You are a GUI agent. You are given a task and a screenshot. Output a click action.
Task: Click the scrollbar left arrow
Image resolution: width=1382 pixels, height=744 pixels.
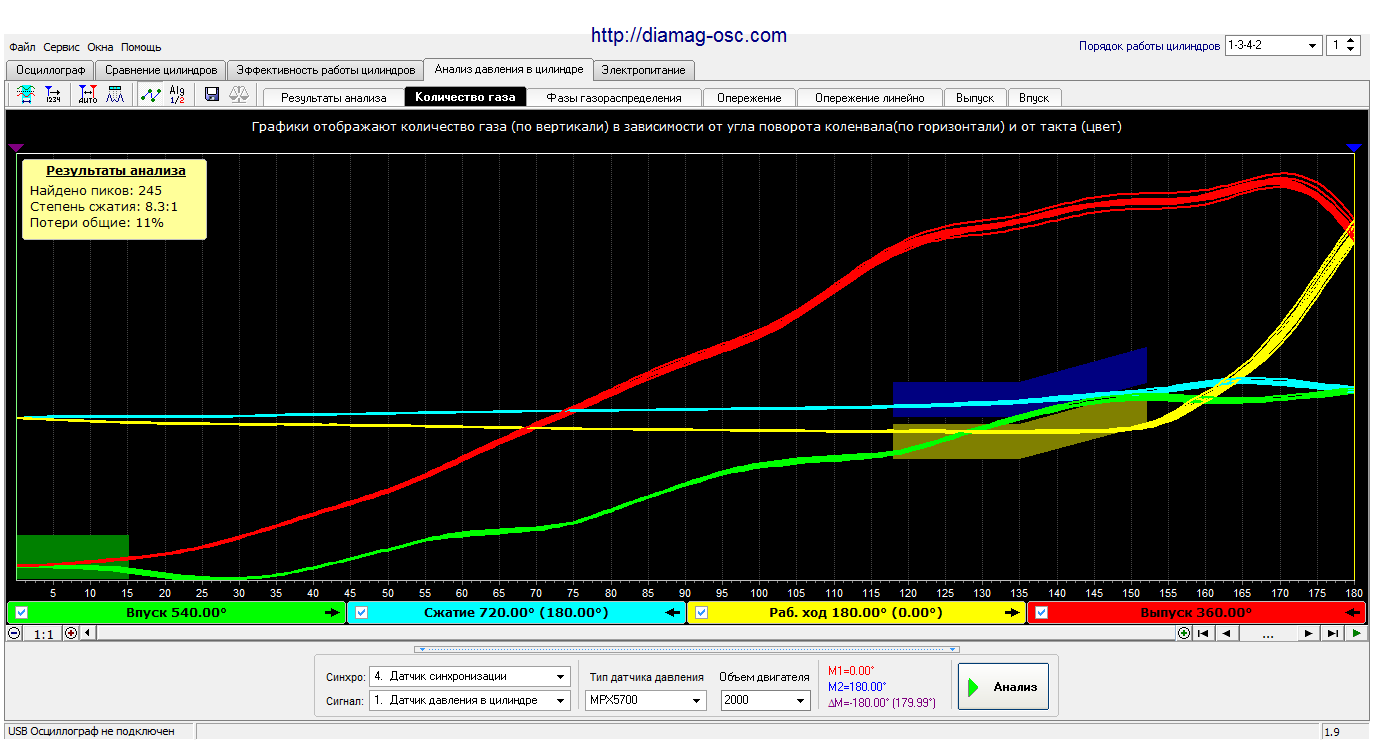click(x=87, y=633)
